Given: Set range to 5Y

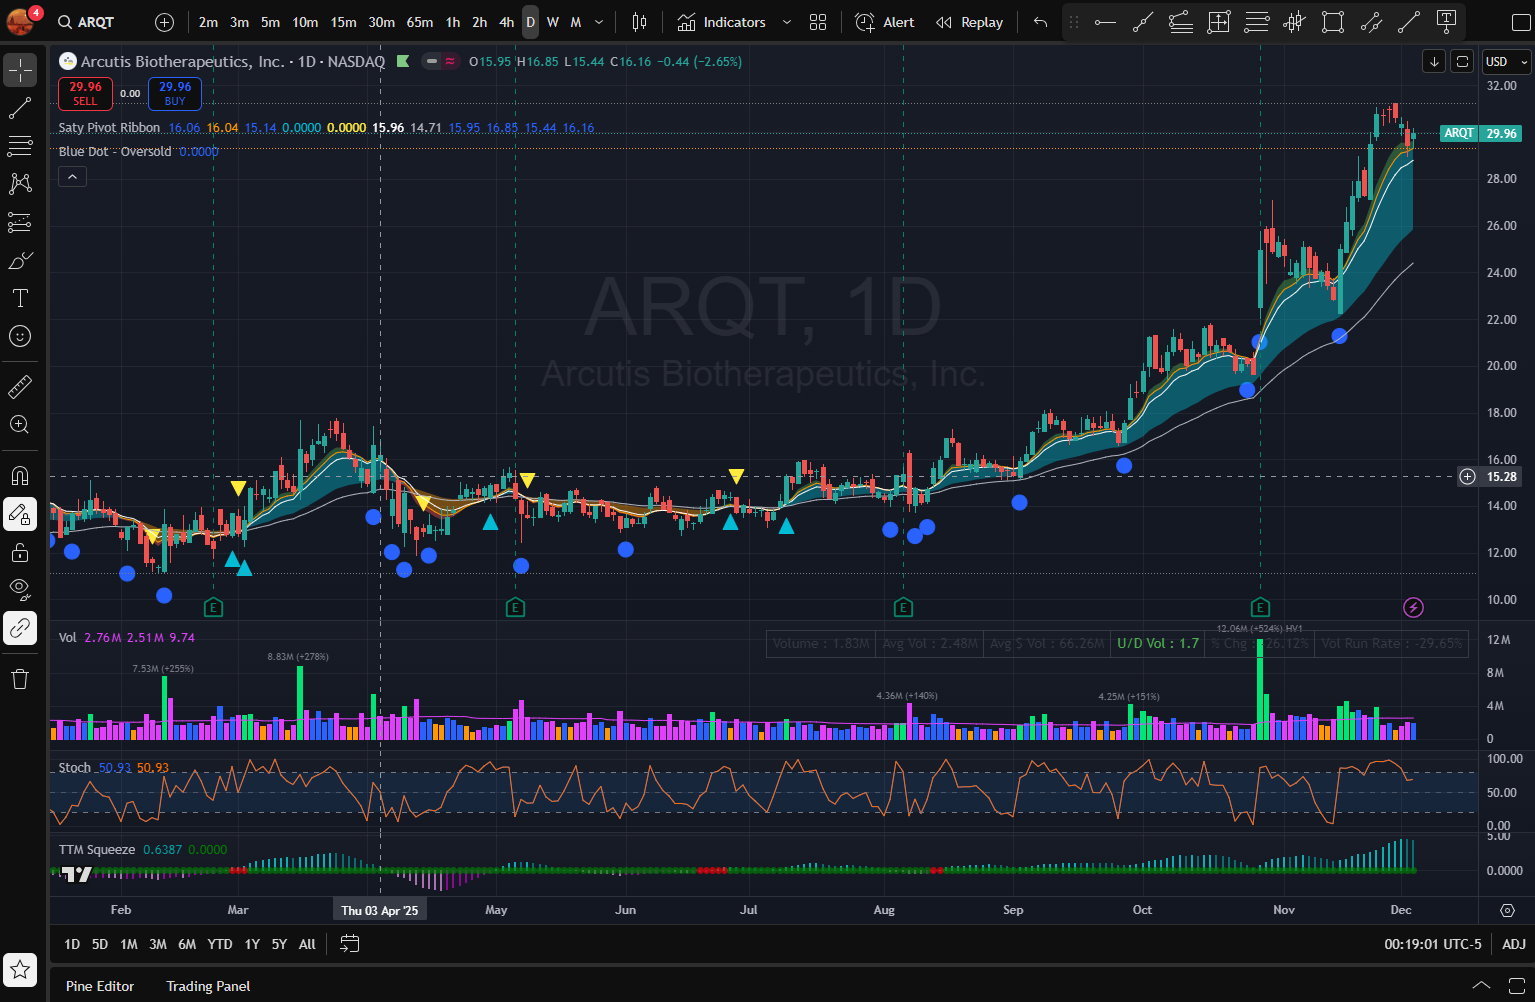Looking at the screenshot, I should (279, 944).
